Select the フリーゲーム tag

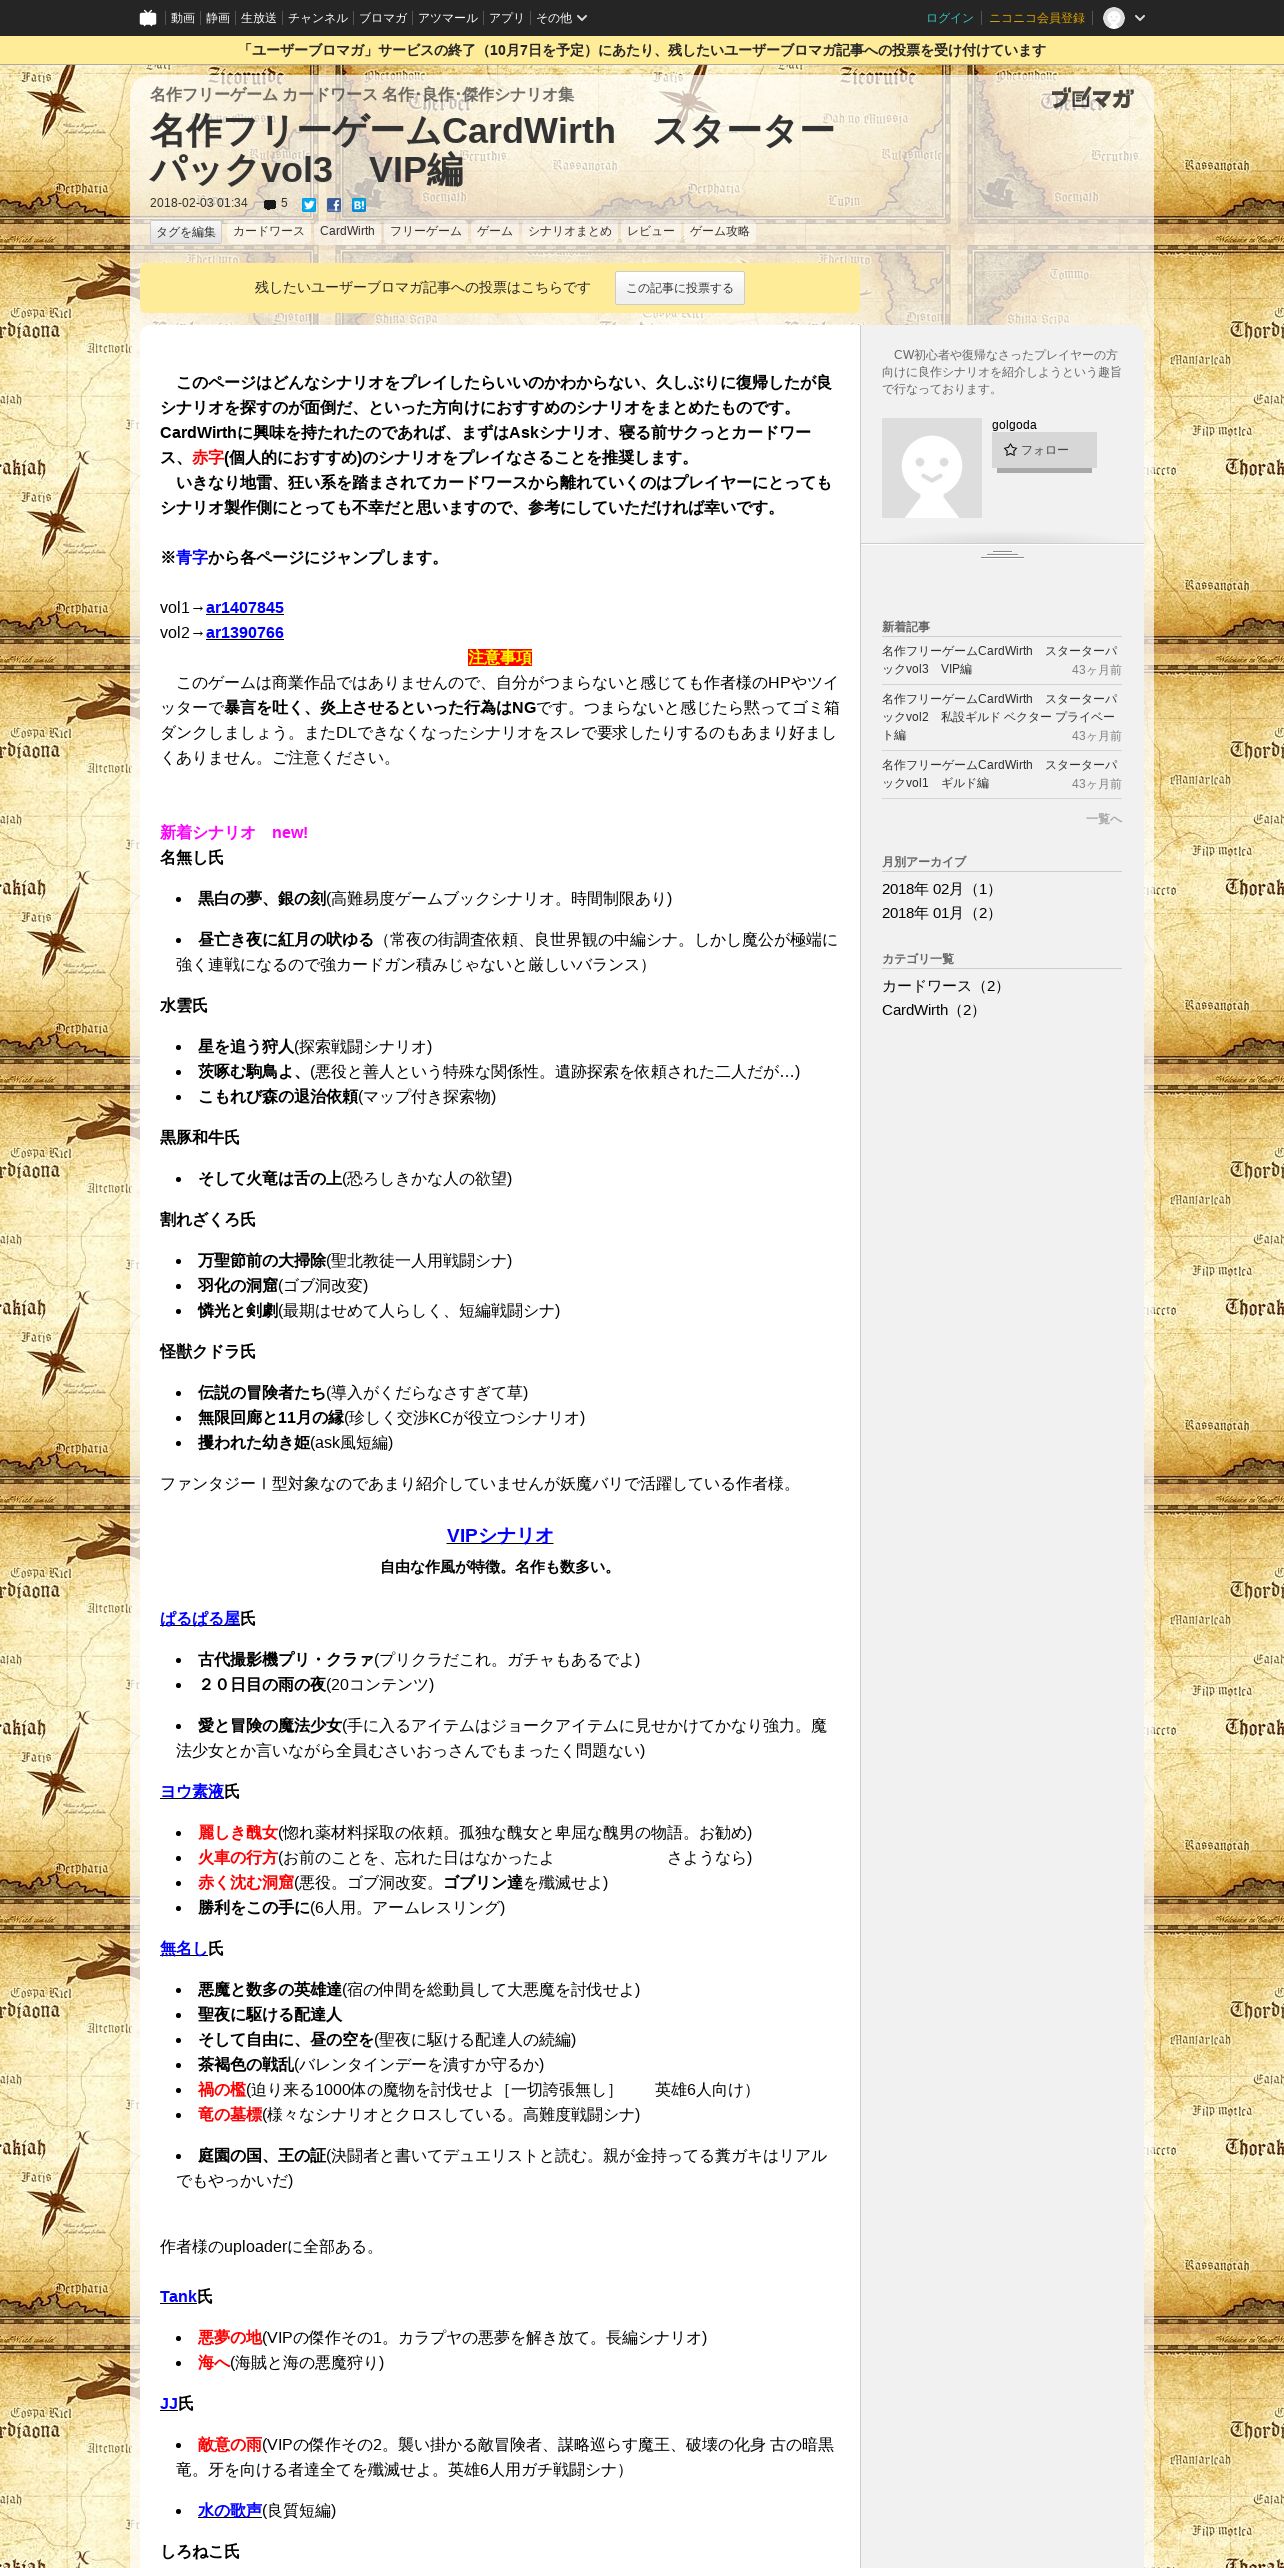[425, 231]
